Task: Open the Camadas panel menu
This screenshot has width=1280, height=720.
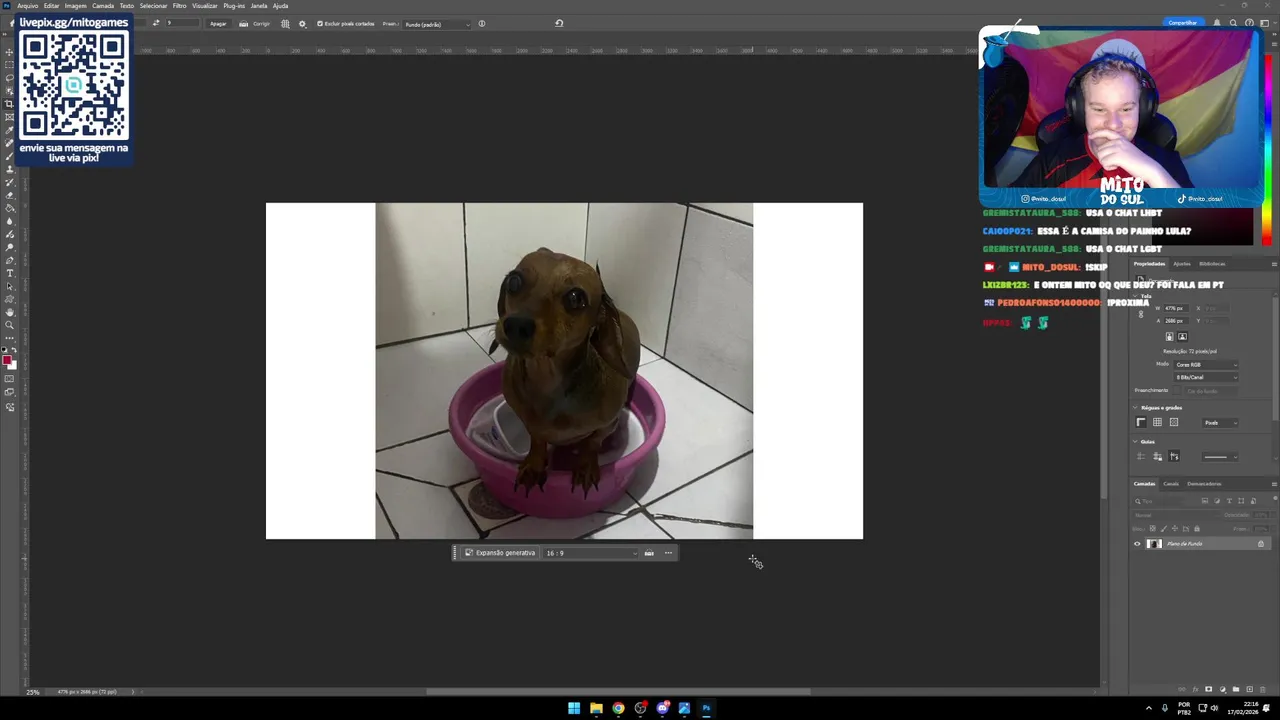Action: [x=1274, y=484]
